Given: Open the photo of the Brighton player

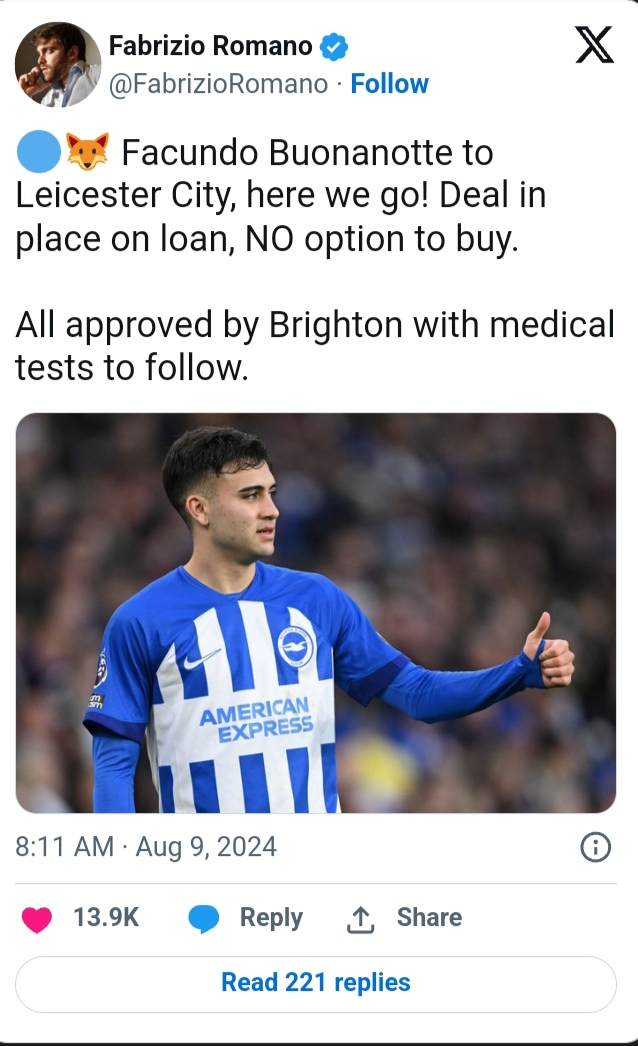Looking at the screenshot, I should pos(316,612).
